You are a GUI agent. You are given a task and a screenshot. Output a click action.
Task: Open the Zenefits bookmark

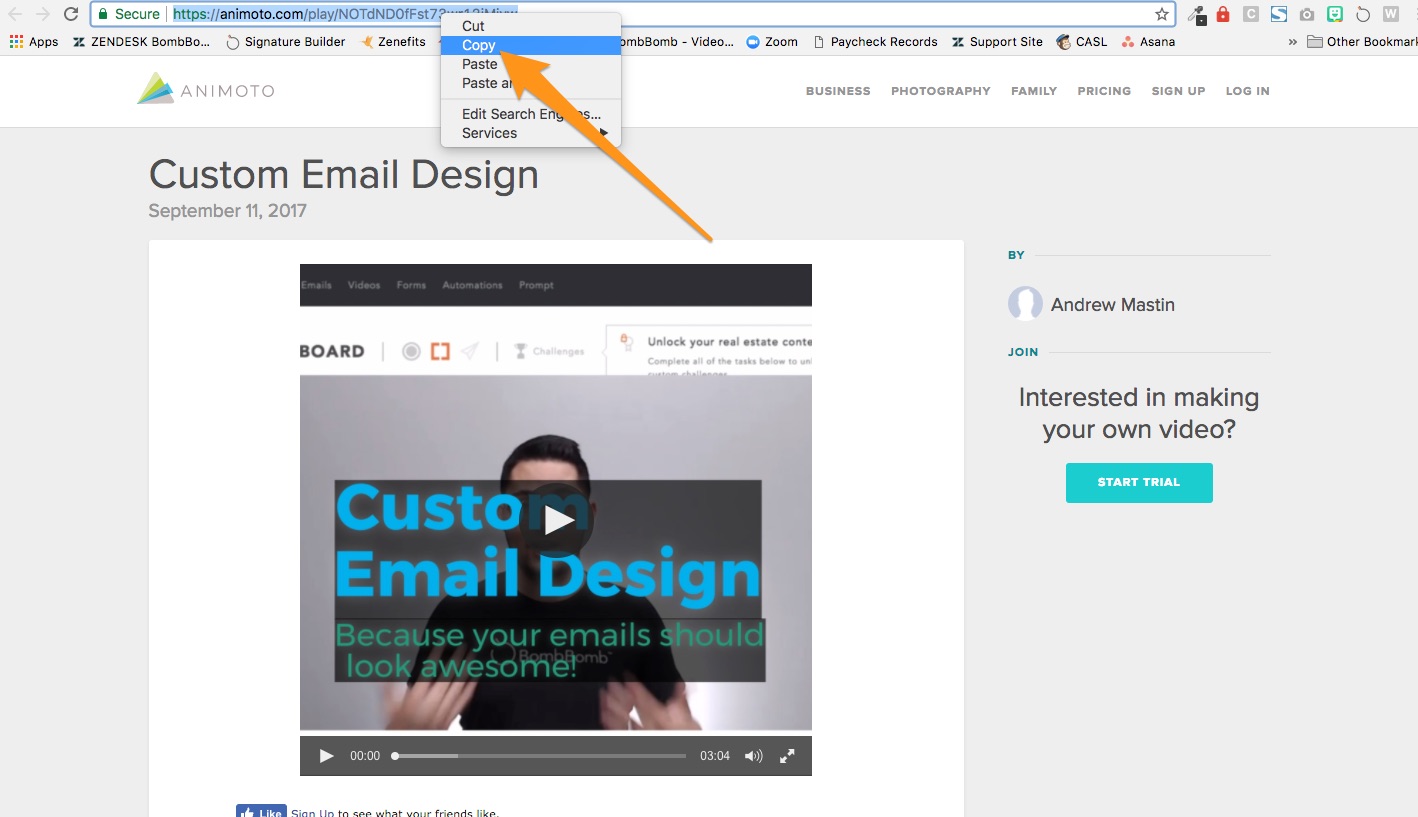click(393, 42)
